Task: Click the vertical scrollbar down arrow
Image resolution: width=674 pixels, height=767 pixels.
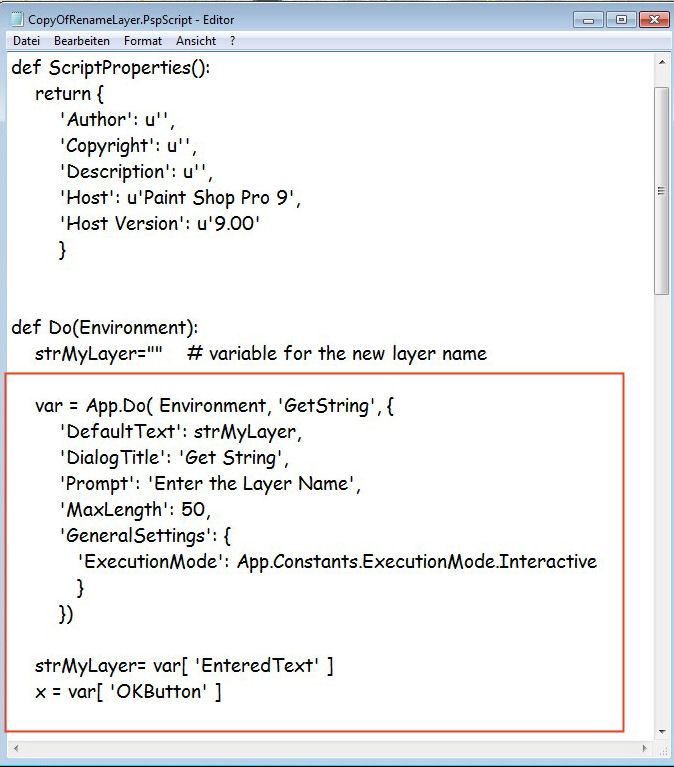Action: click(660, 731)
